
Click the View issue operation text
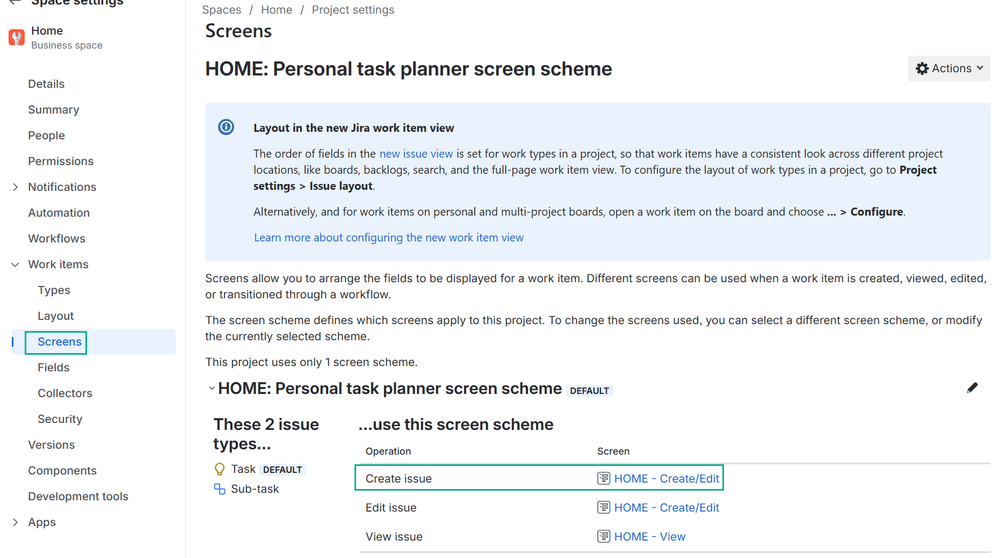pyautogui.click(x=394, y=536)
